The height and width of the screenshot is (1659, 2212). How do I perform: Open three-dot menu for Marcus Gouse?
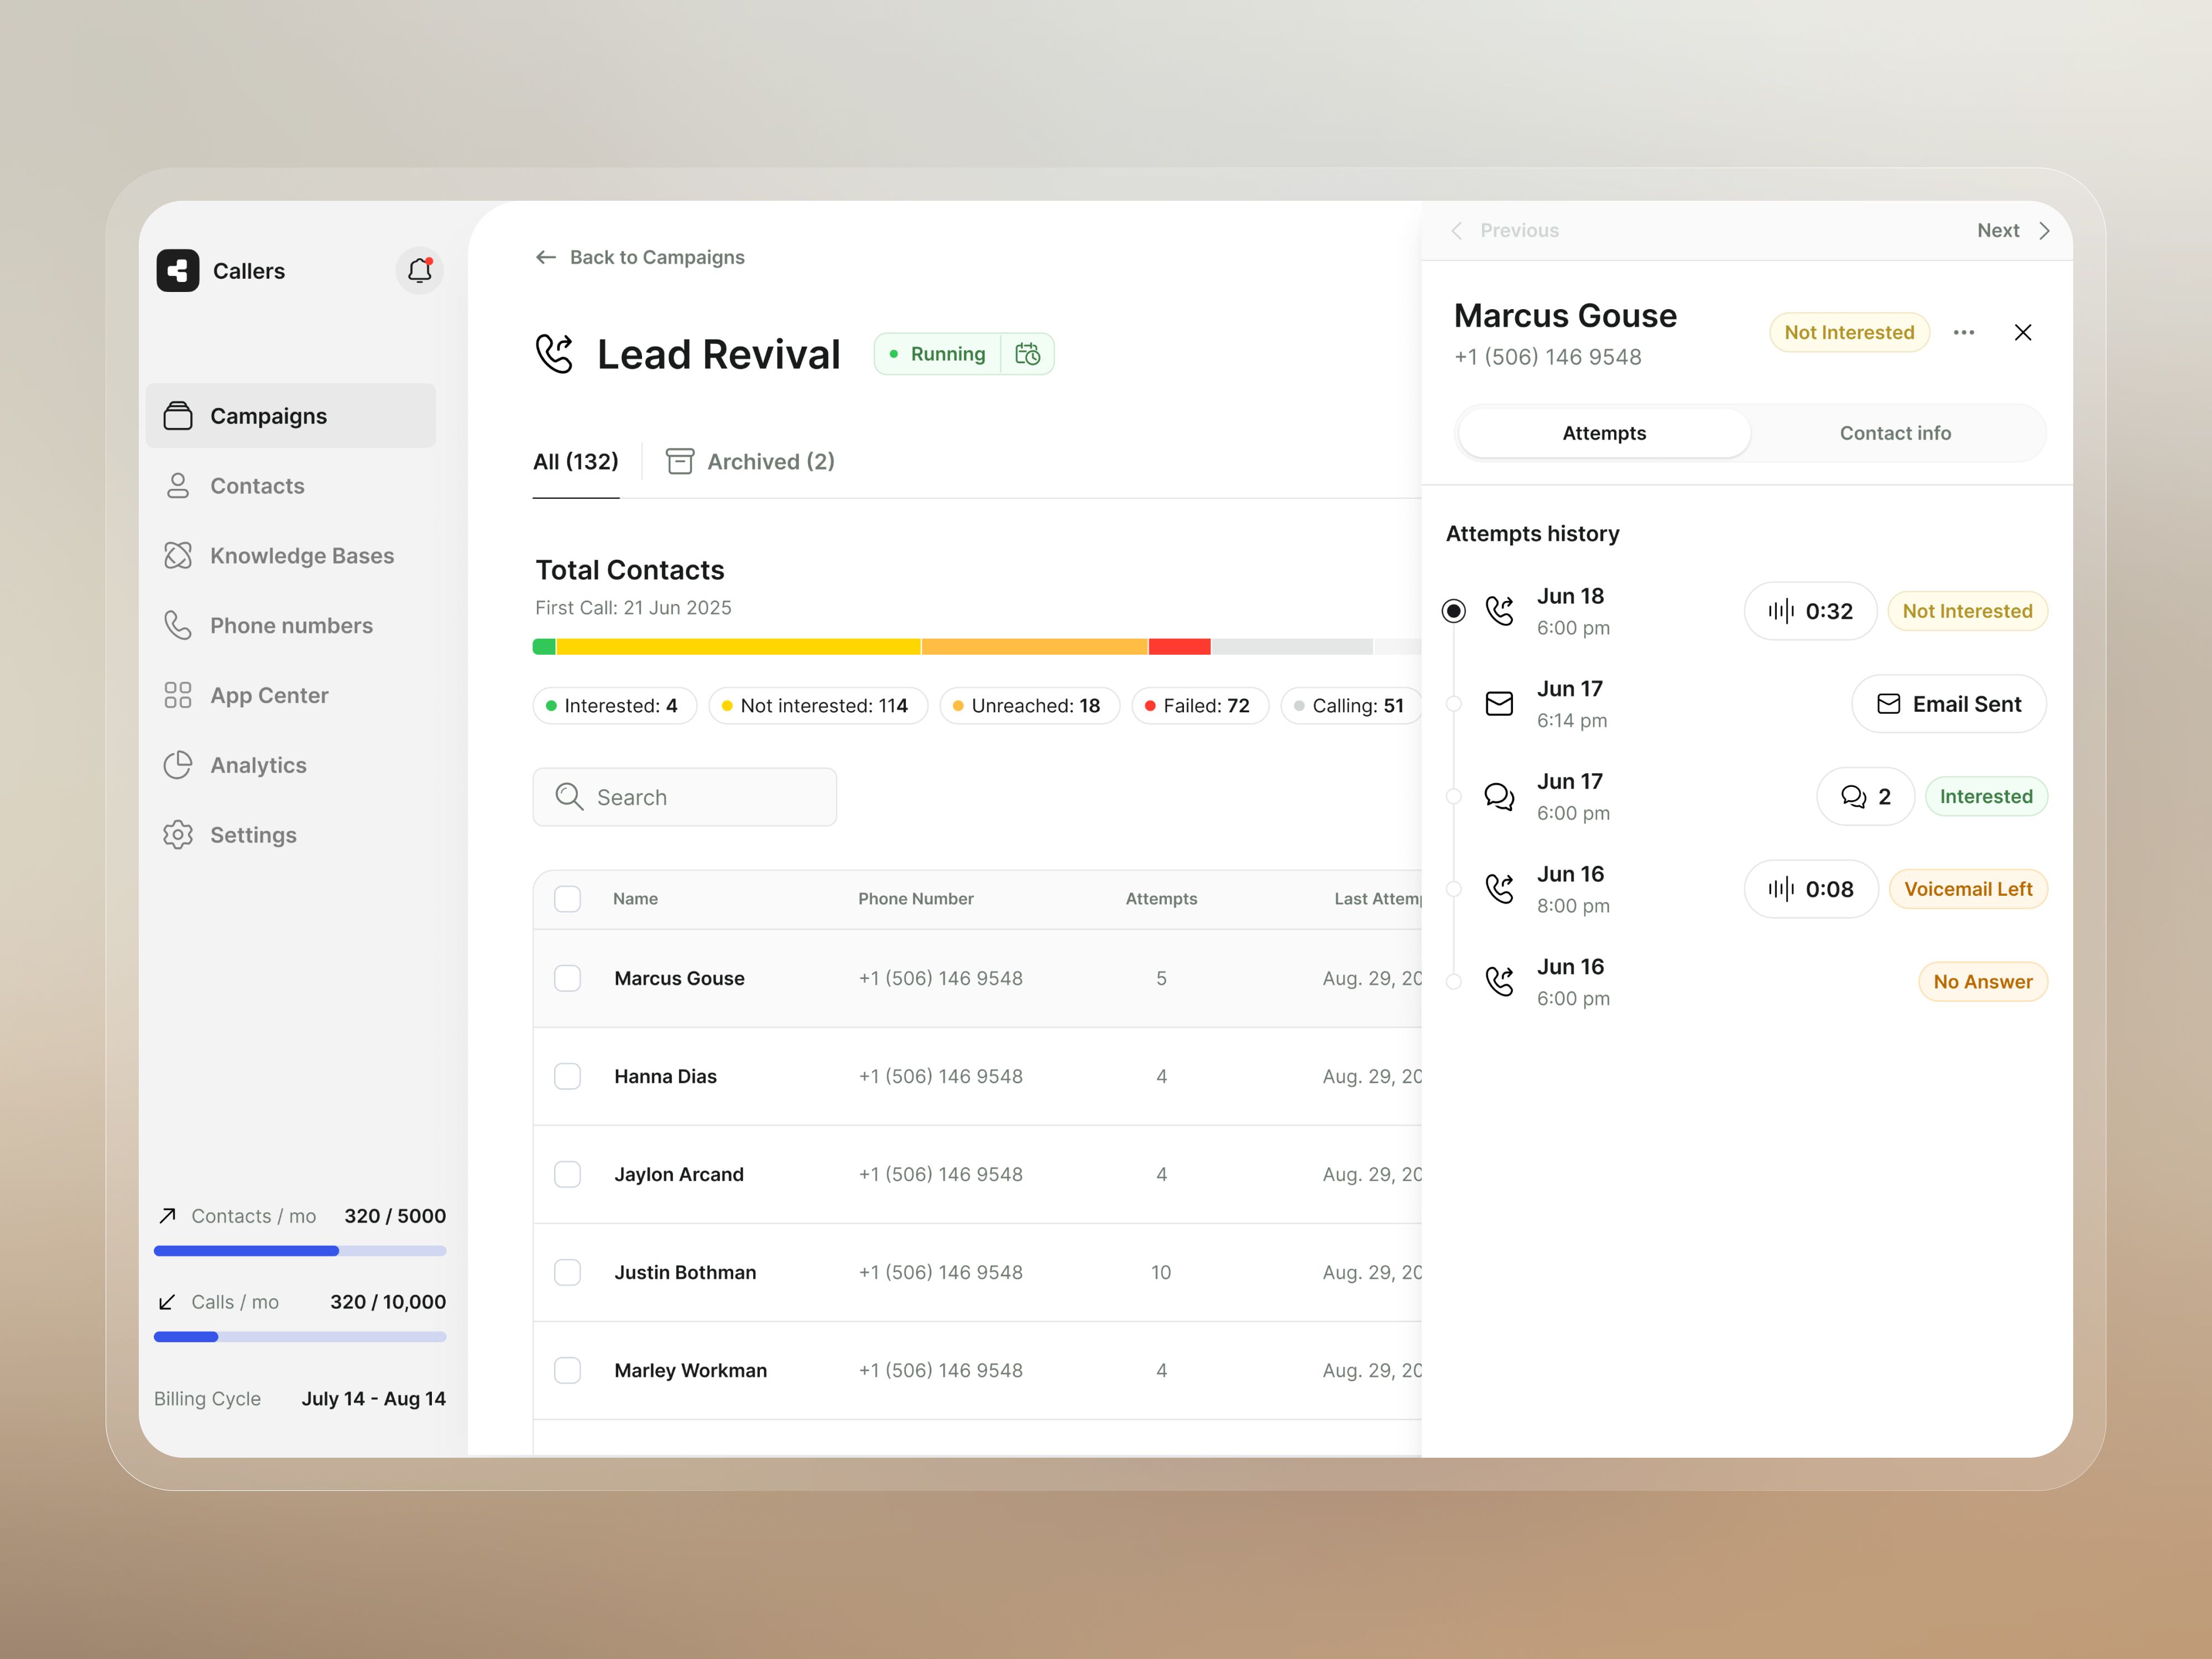pyautogui.click(x=1963, y=332)
